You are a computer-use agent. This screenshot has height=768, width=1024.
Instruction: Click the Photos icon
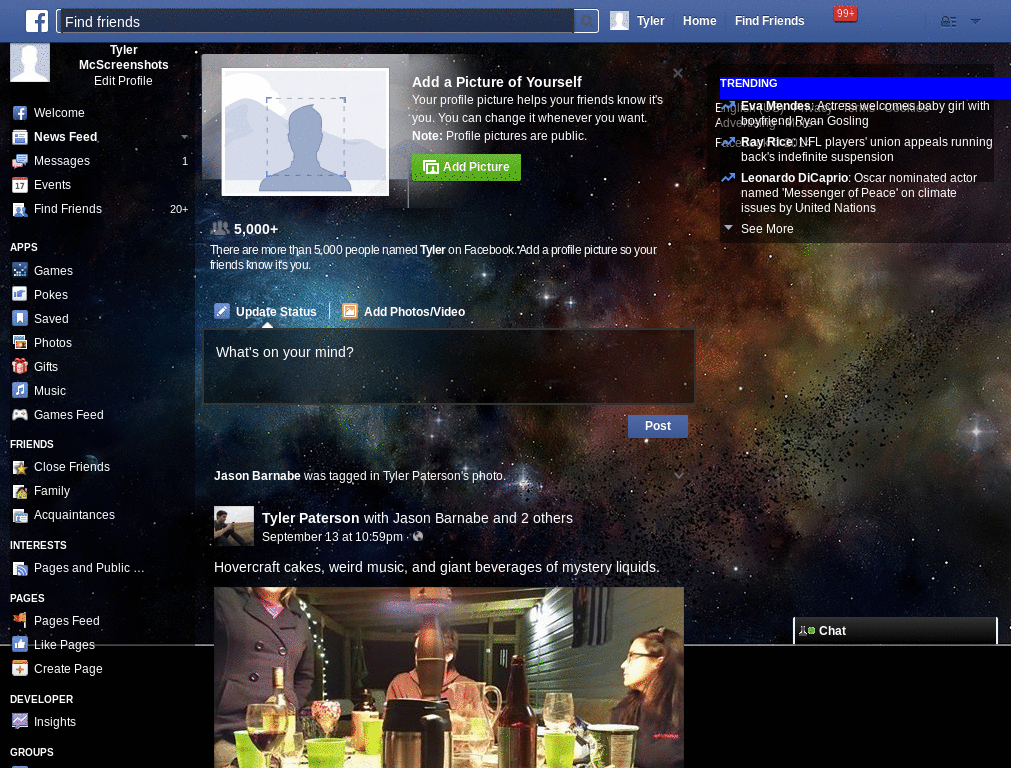(20, 342)
